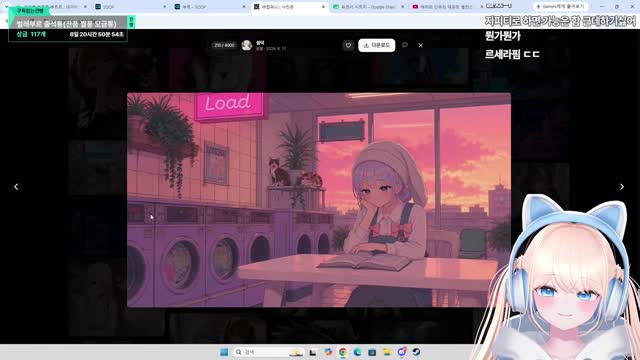Open the uploader's profile avatar
Image resolution: width=640 pixels, height=360 pixels.
247,45
